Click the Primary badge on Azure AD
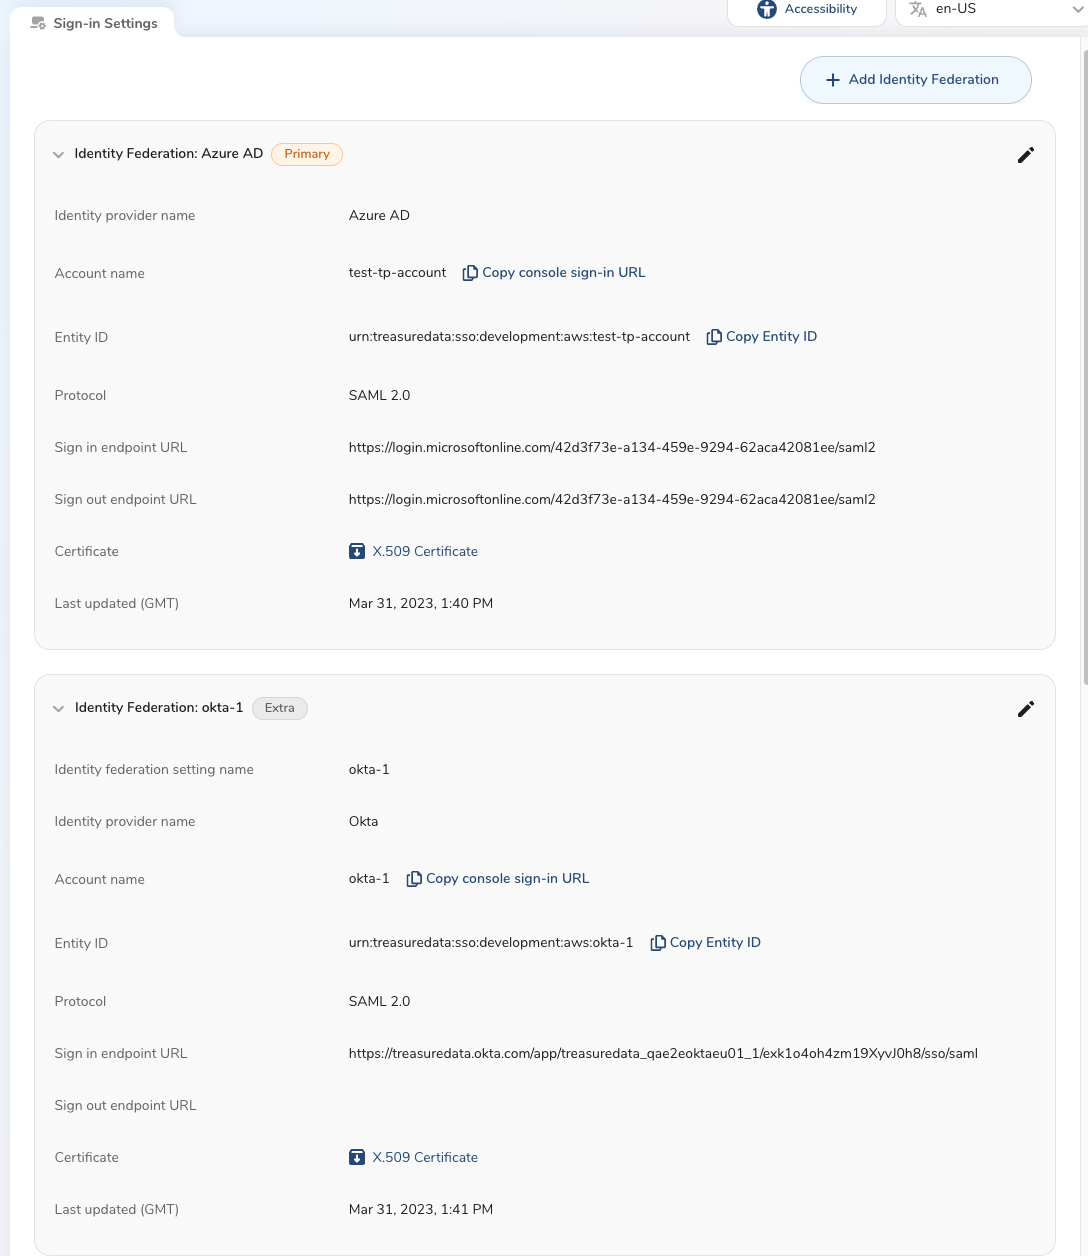 pos(307,154)
